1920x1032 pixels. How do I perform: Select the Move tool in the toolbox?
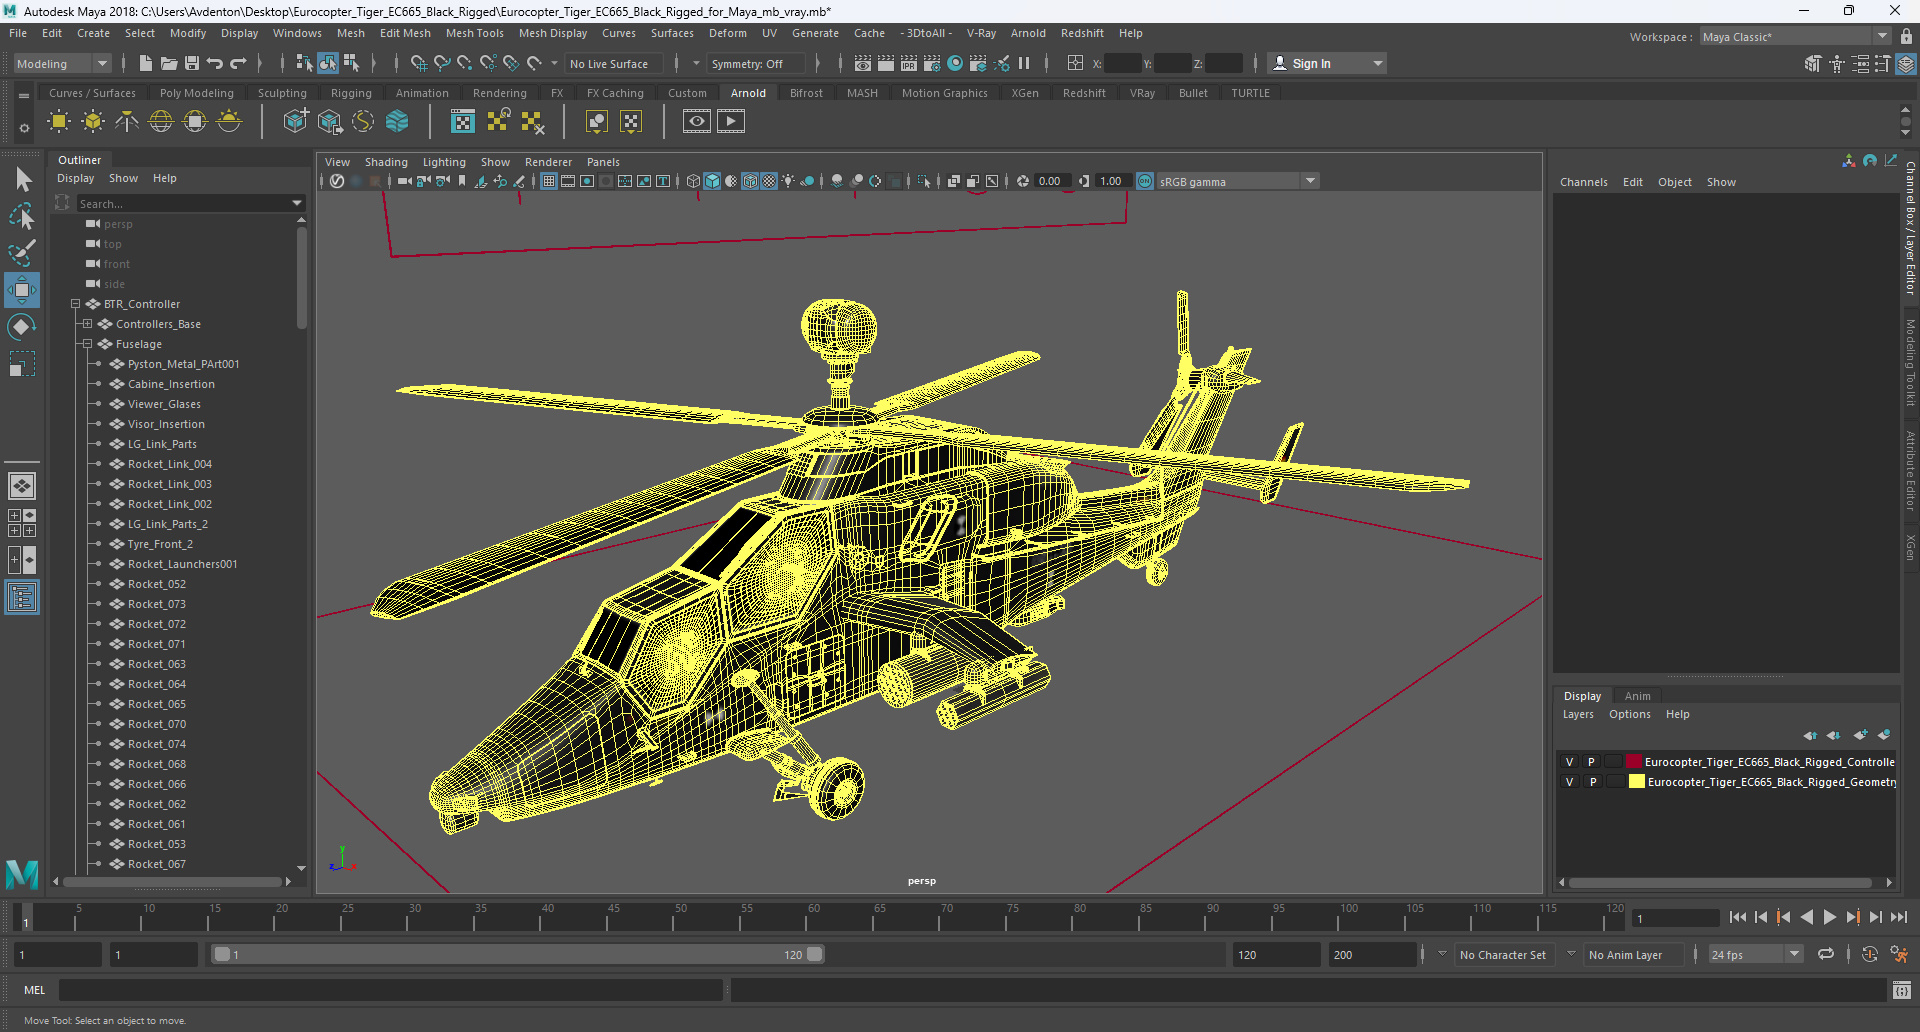tap(22, 290)
